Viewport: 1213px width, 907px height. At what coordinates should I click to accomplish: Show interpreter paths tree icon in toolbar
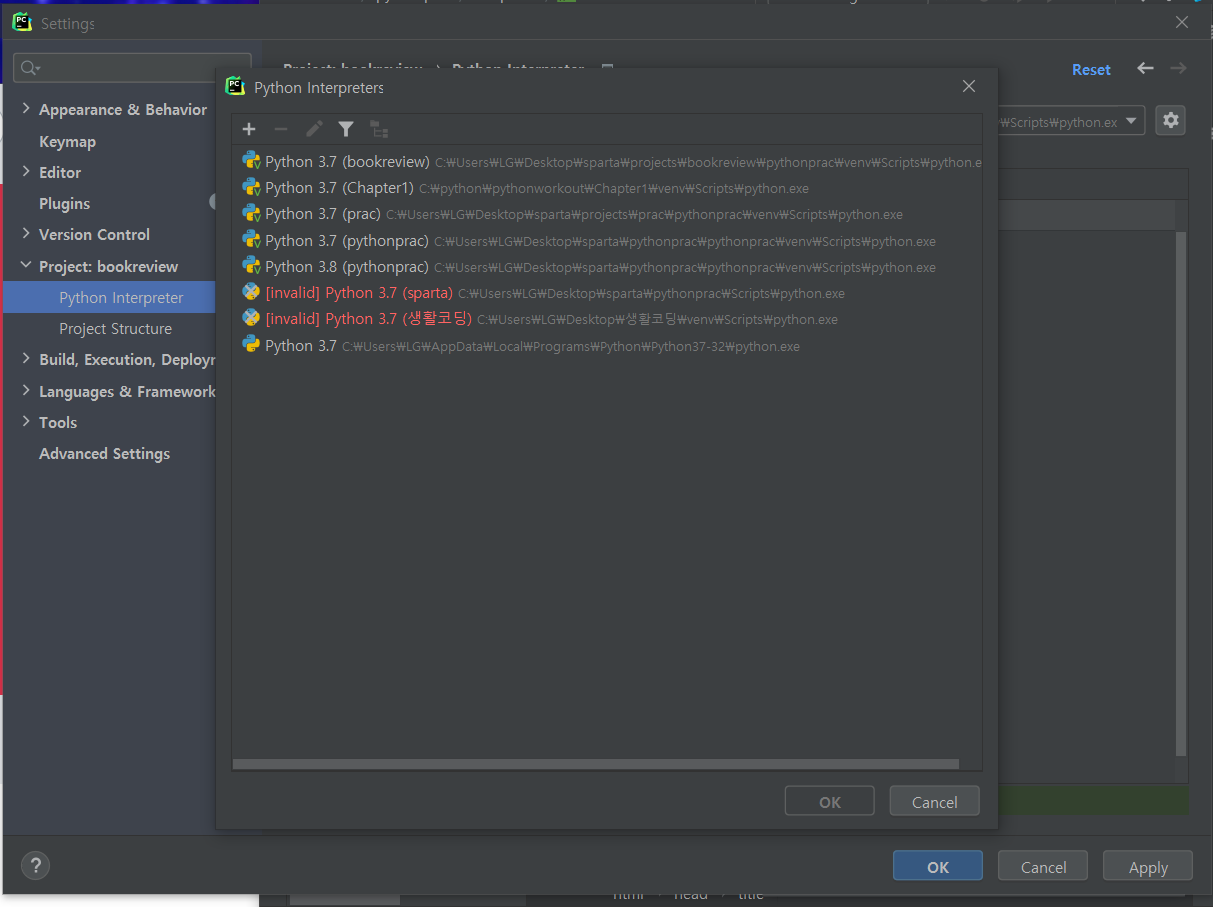coord(378,129)
